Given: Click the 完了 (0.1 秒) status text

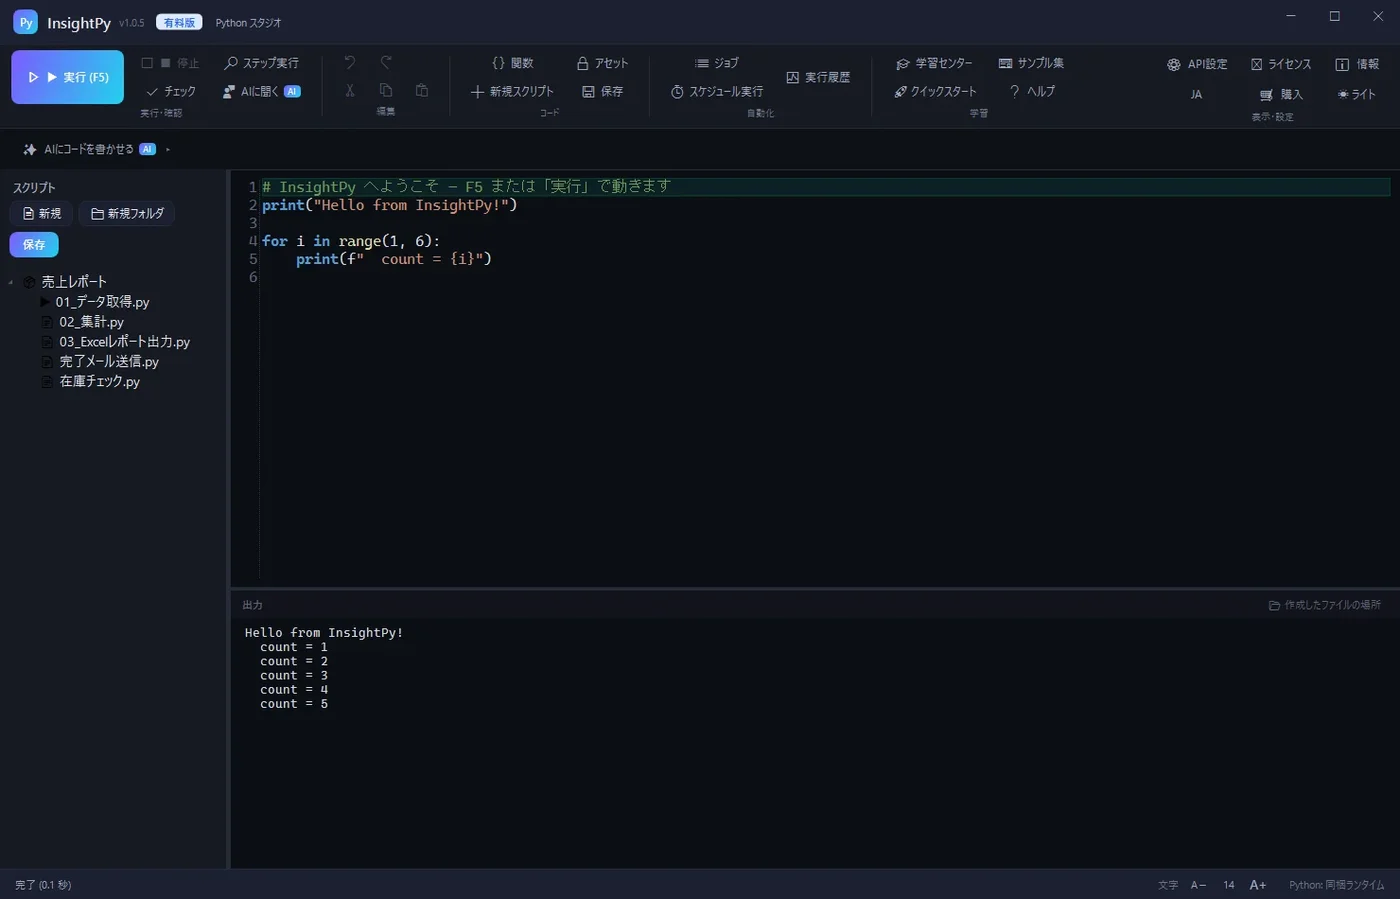Looking at the screenshot, I should 43,885.
